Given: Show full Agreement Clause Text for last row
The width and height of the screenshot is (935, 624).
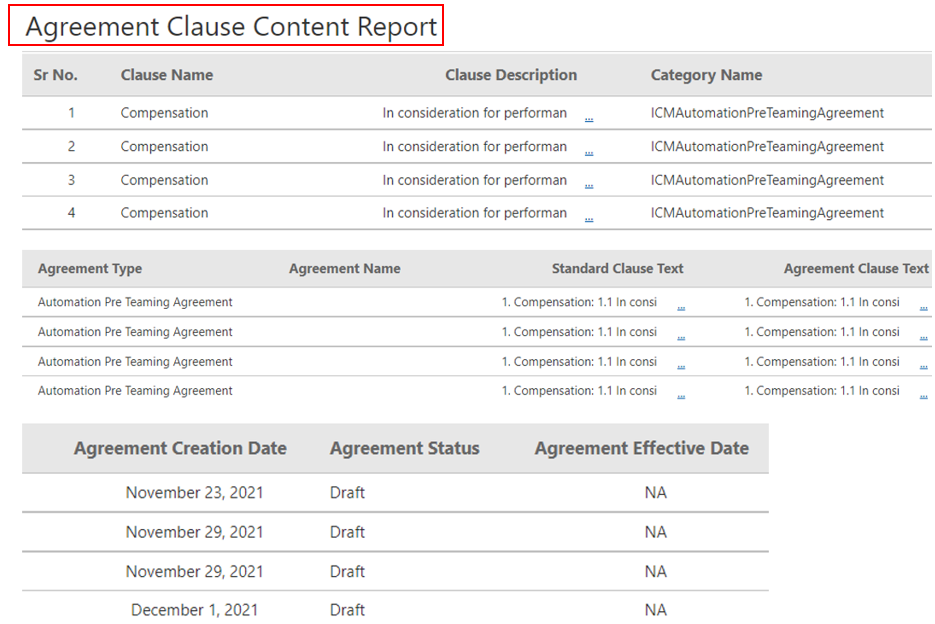Looking at the screenshot, I should (923, 395).
